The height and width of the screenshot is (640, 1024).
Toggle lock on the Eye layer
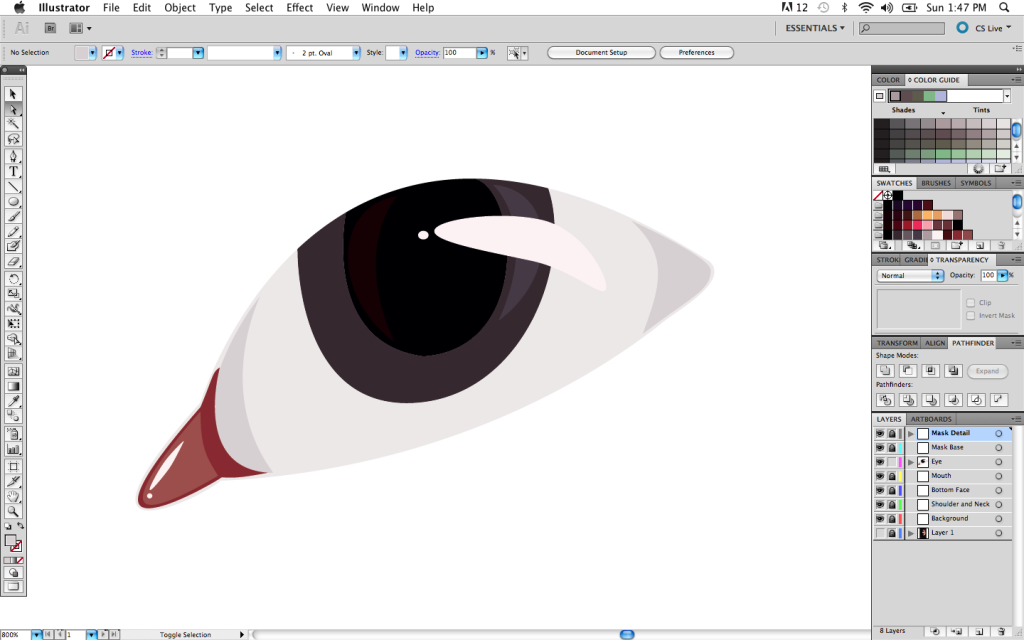pos(891,462)
